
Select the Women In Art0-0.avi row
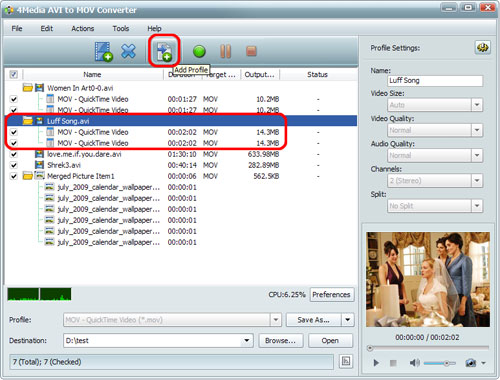tap(181, 88)
